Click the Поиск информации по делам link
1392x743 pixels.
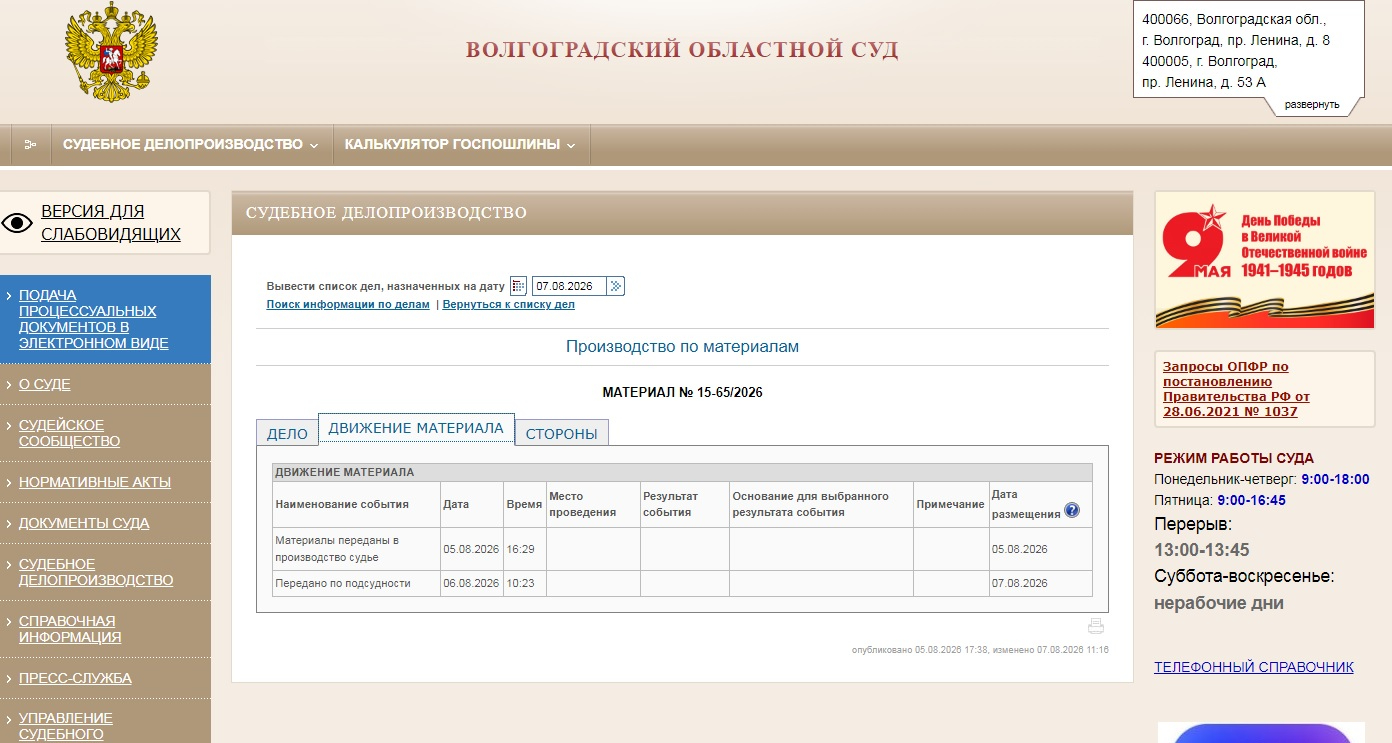tap(348, 304)
